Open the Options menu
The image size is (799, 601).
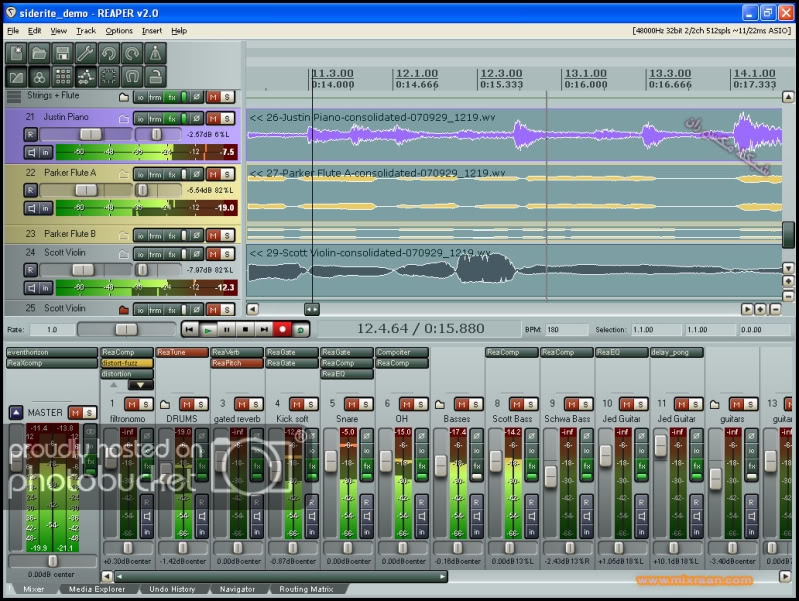tap(119, 31)
